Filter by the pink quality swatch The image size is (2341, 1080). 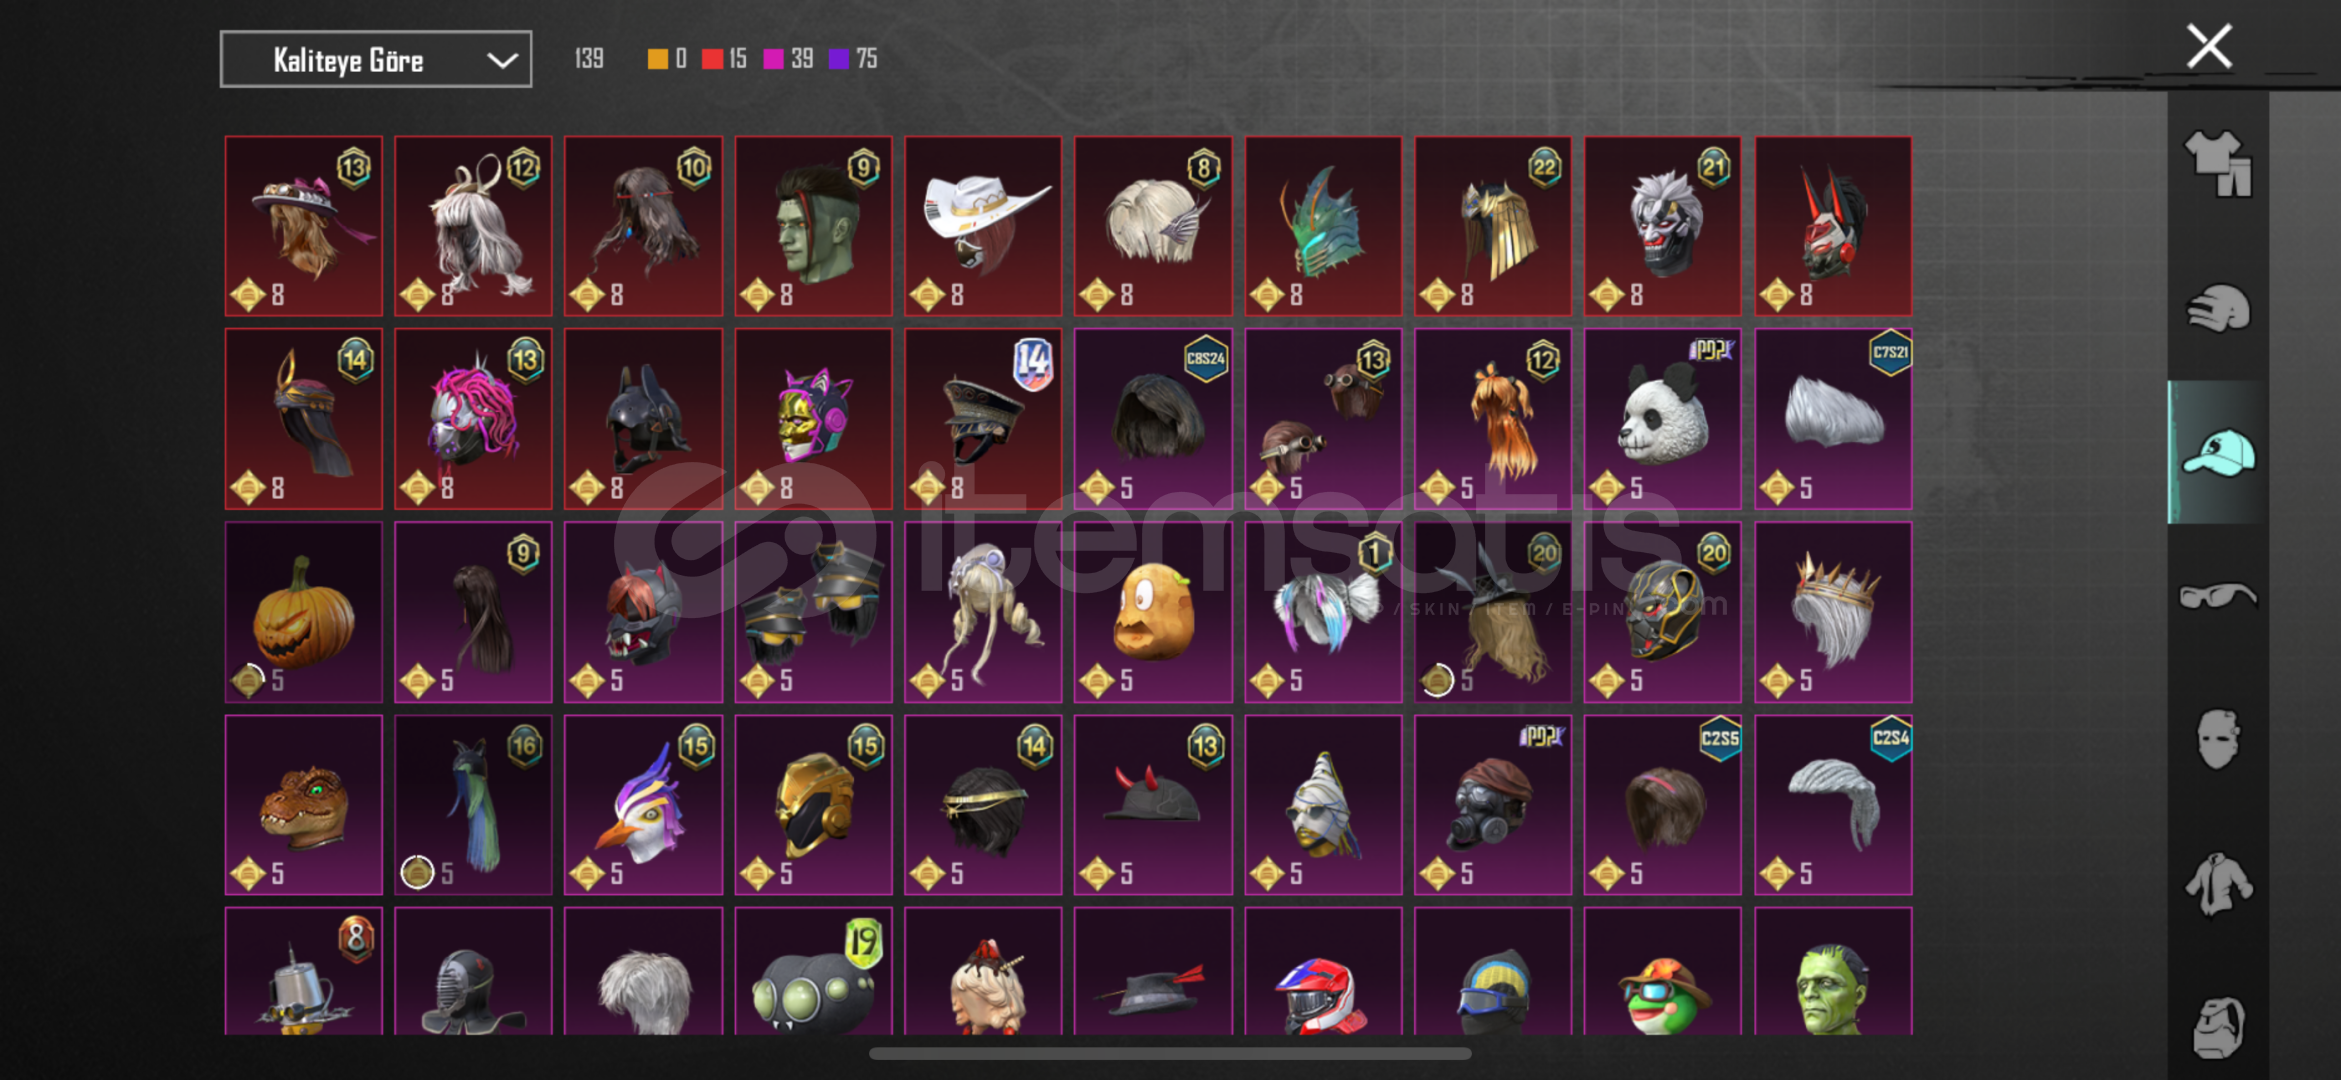[773, 59]
